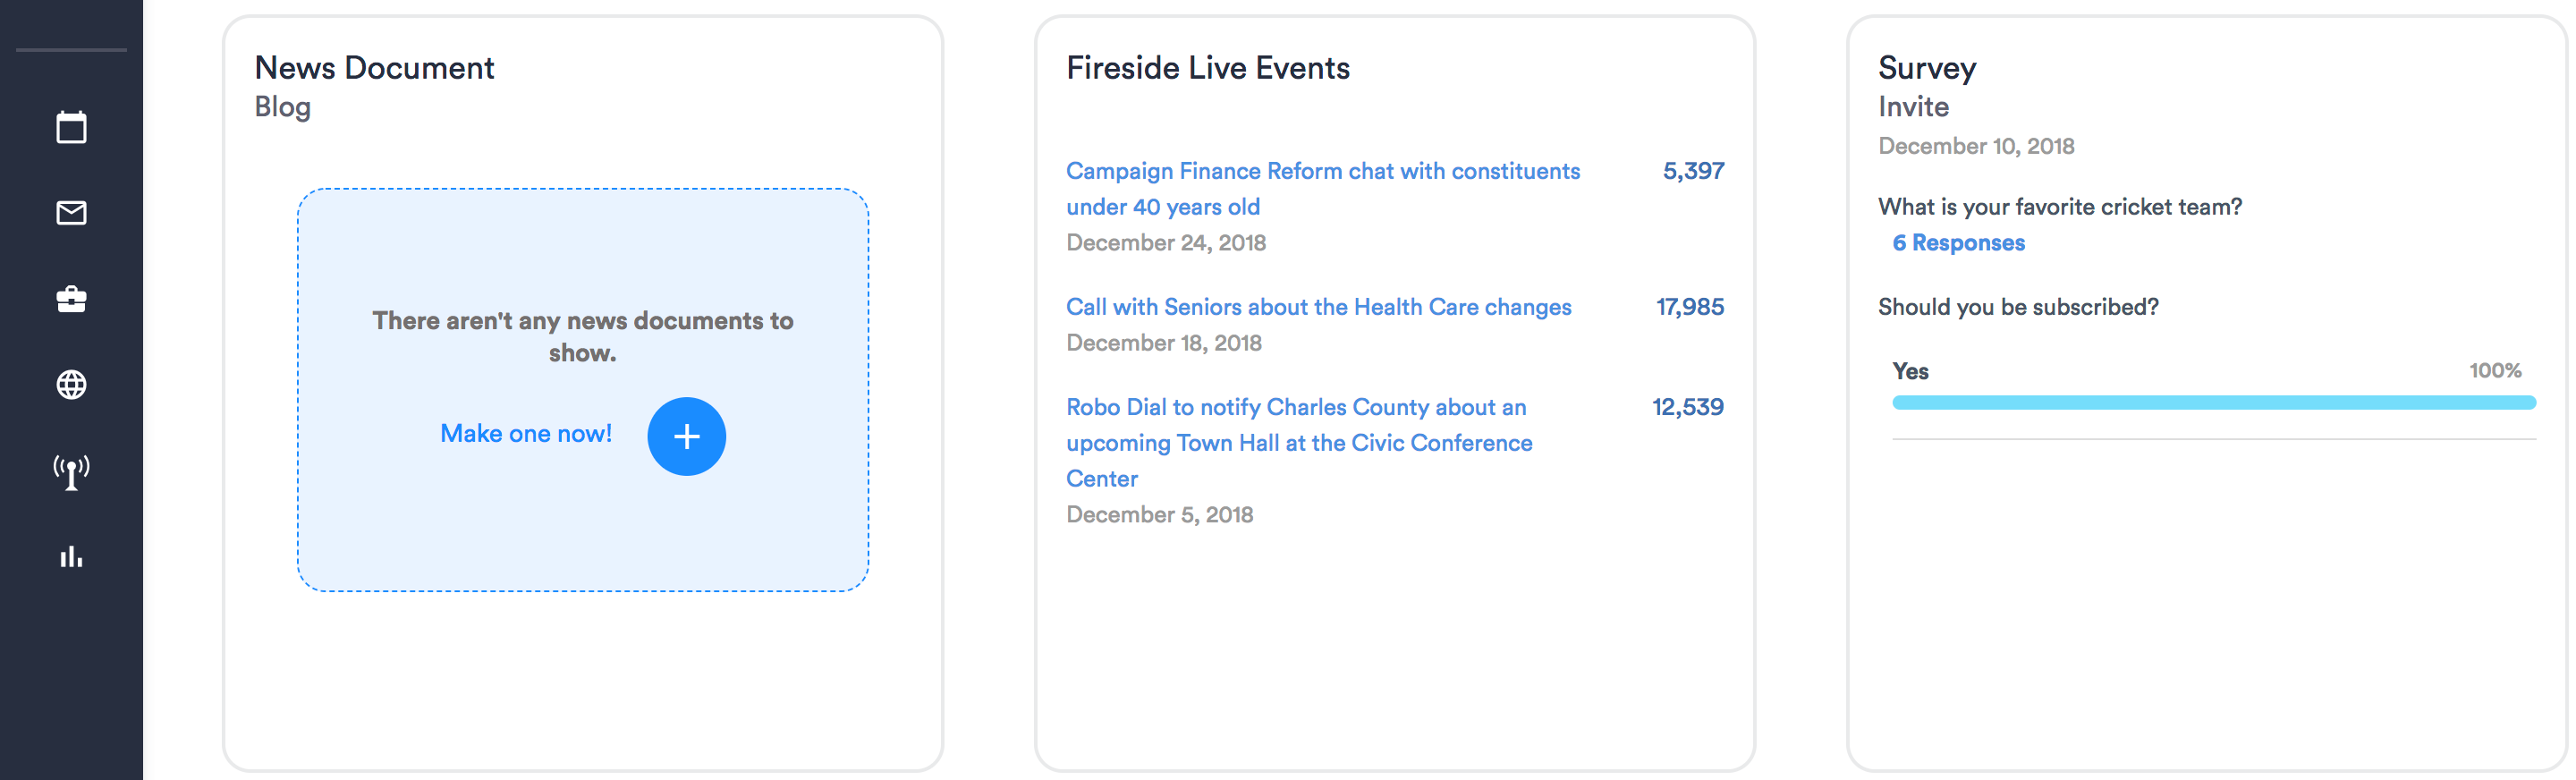This screenshot has height=780, width=2576.
Task: Click the December 10, 2018 survey date
Action: [1975, 146]
